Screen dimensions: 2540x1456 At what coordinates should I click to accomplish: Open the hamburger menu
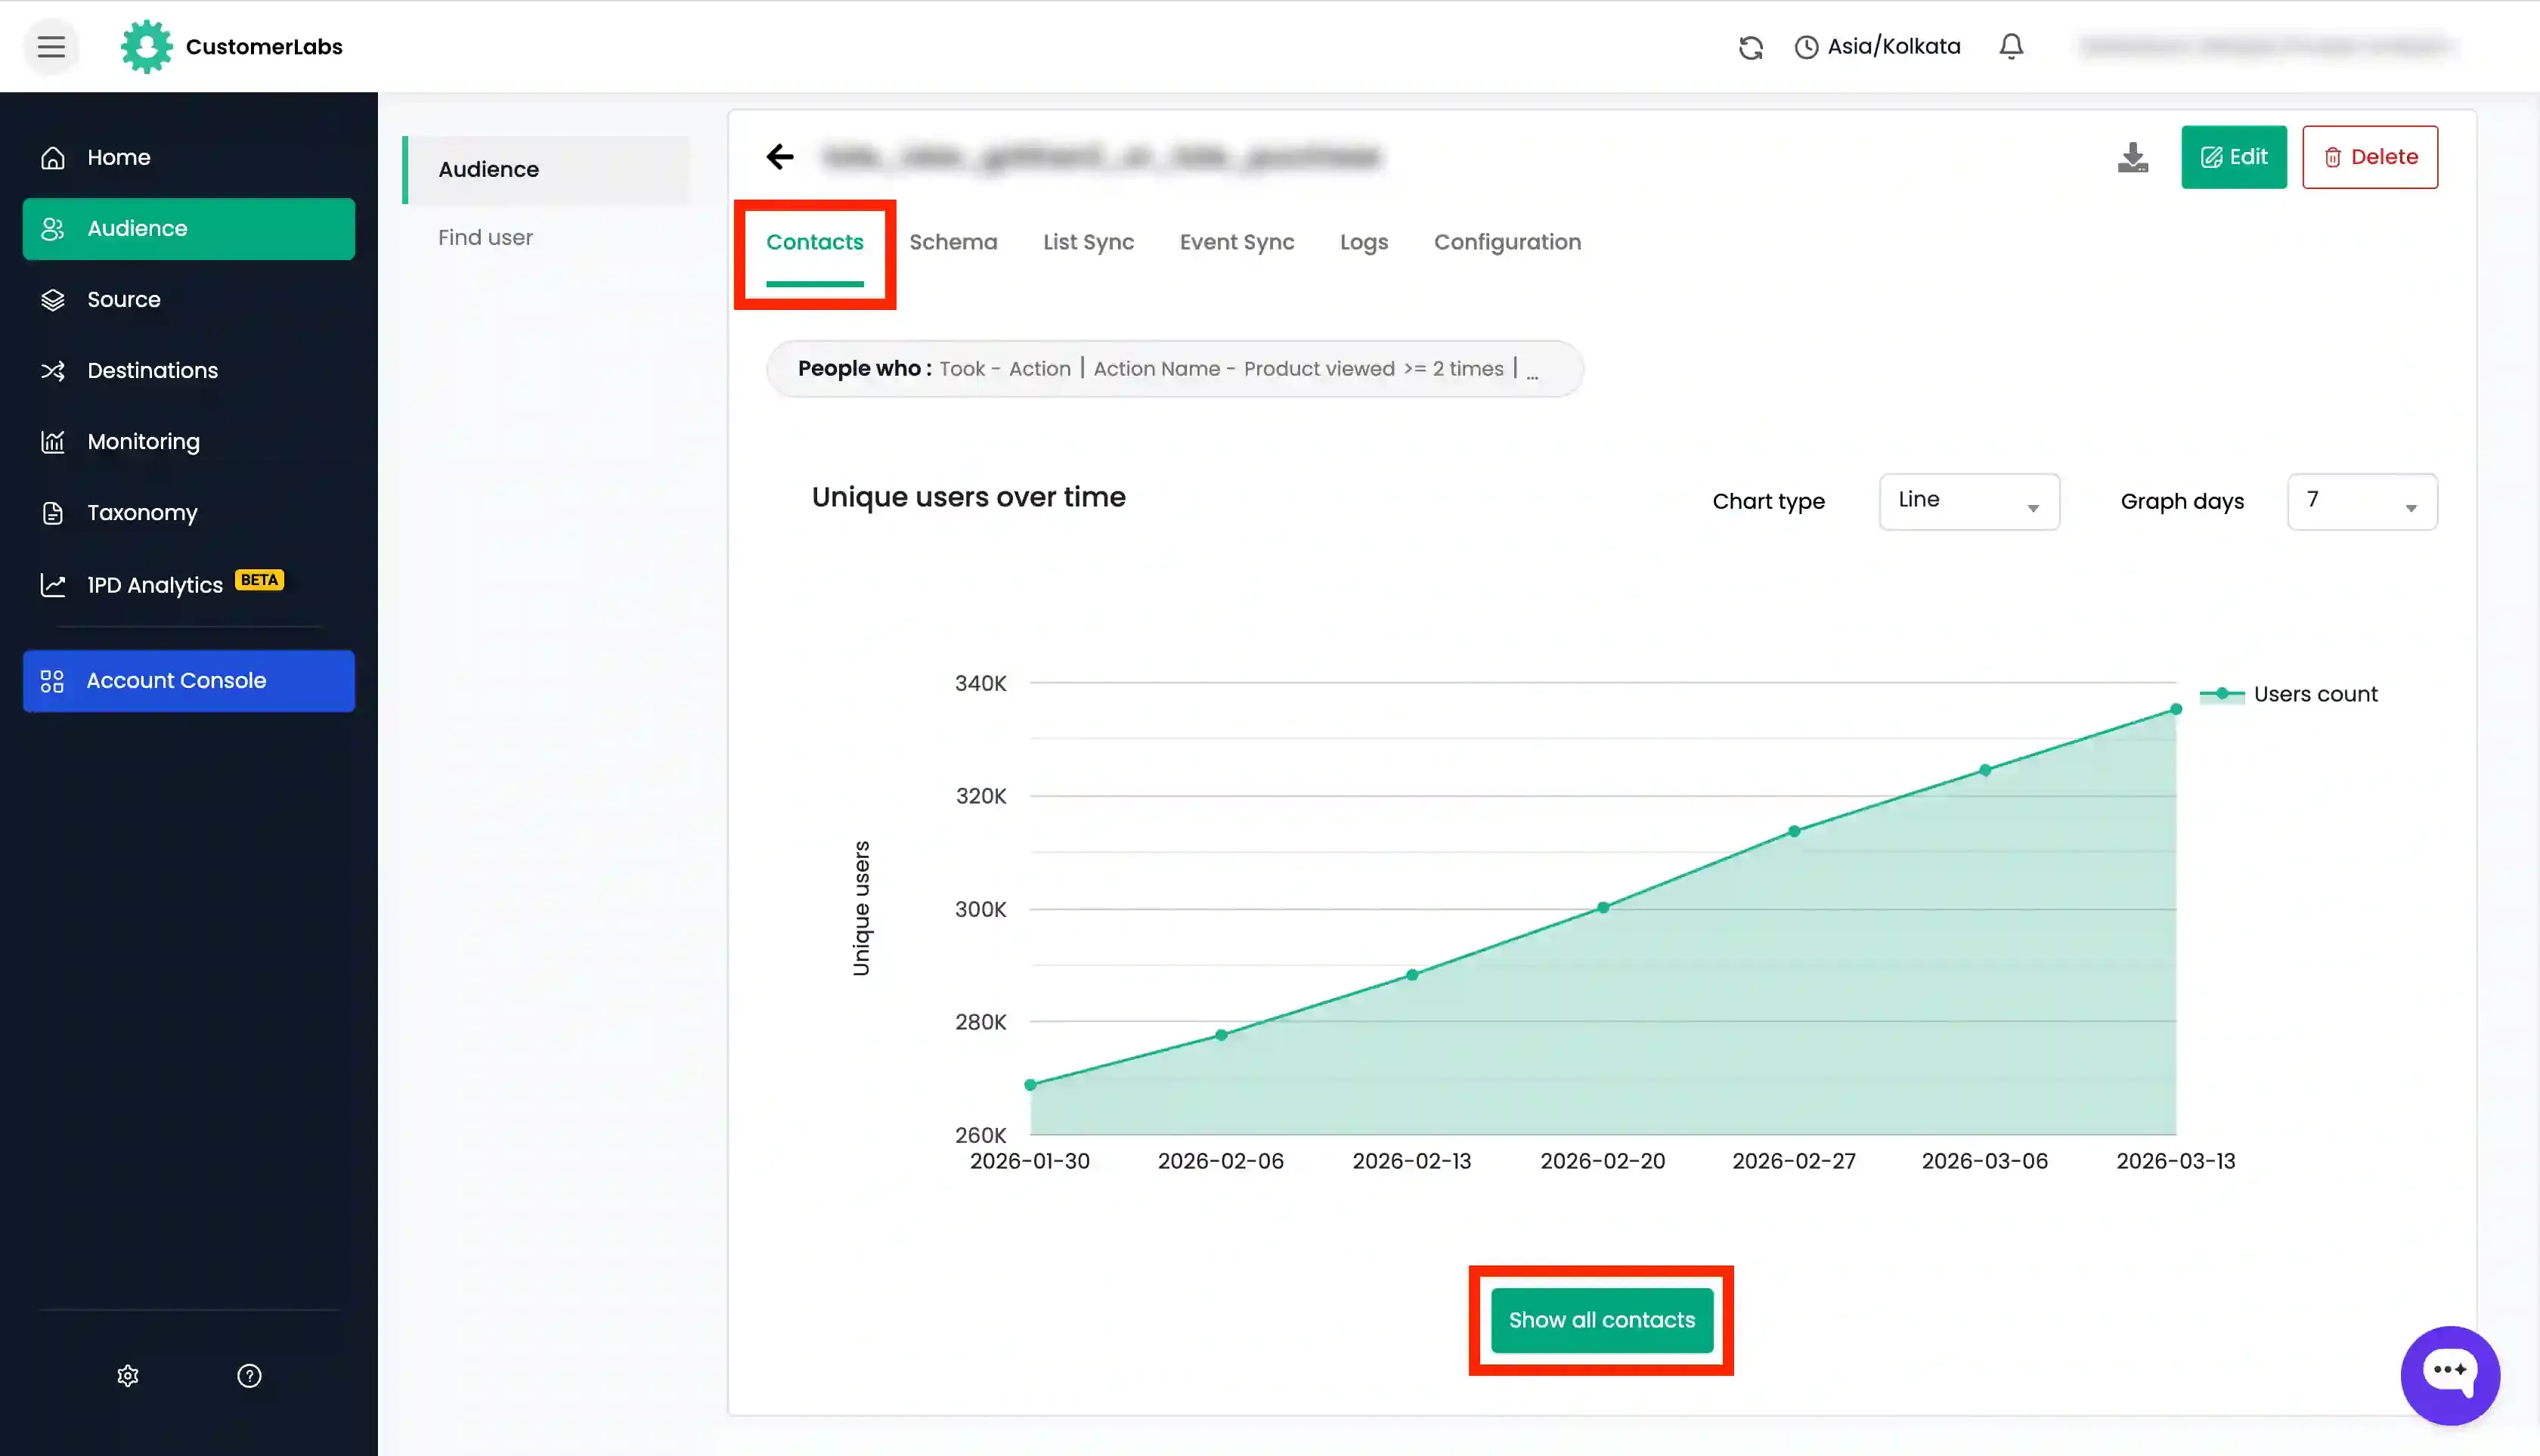pyautogui.click(x=51, y=47)
